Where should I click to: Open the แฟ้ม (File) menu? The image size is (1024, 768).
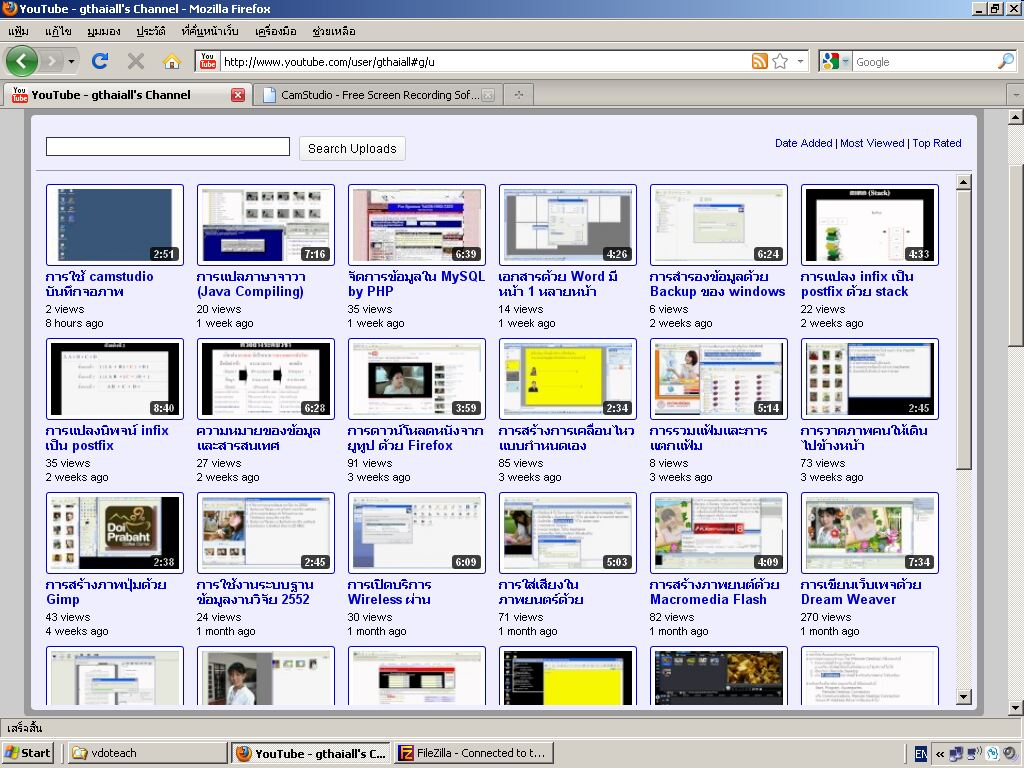click(x=18, y=31)
